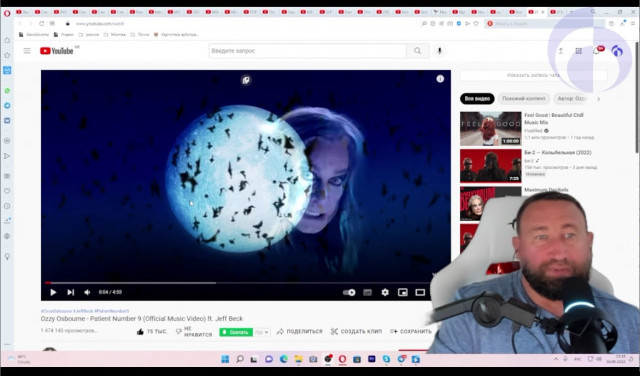The height and width of the screenshot is (376, 640).
Task: Toggle the autoplay switch
Action: (x=349, y=292)
